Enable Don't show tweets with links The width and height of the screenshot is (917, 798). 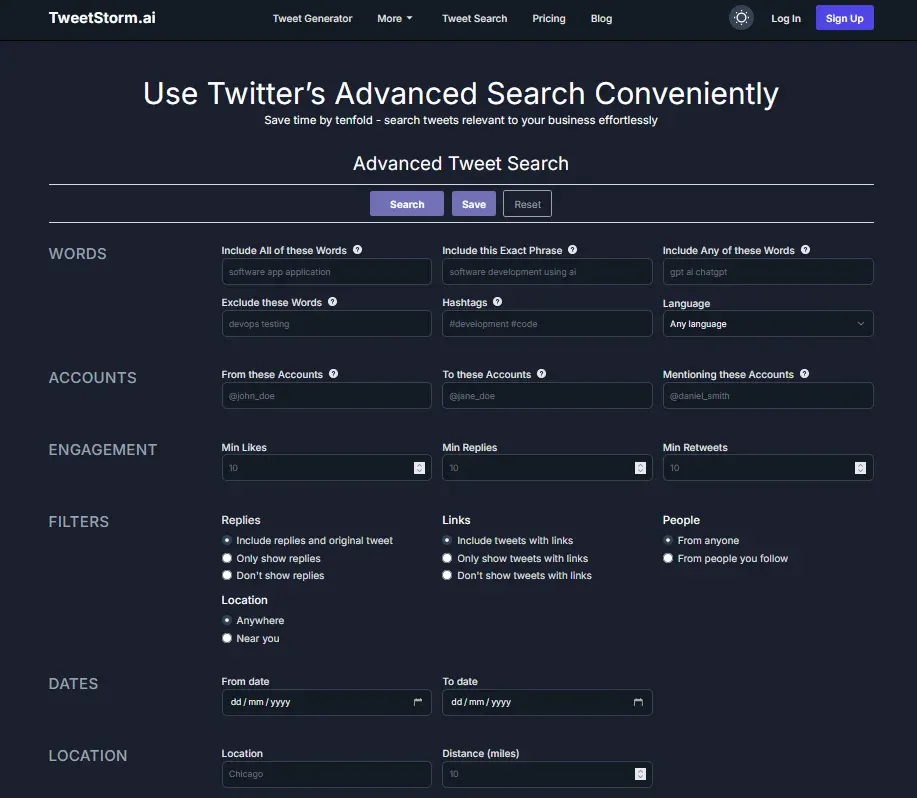pyautogui.click(x=447, y=575)
